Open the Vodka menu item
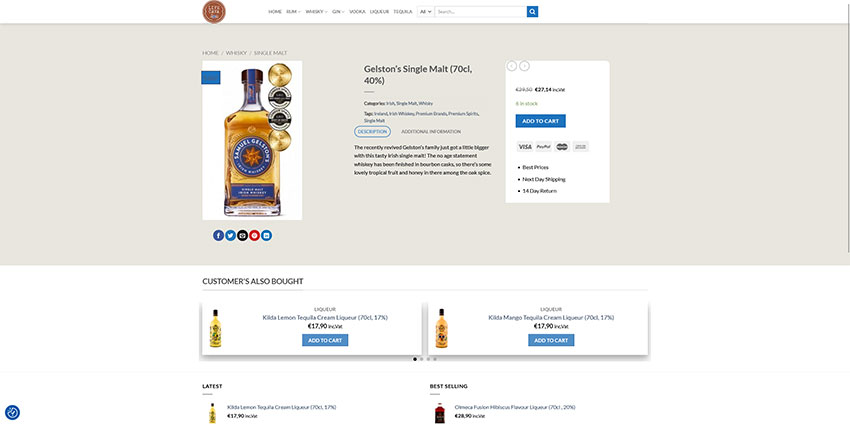 pos(357,12)
